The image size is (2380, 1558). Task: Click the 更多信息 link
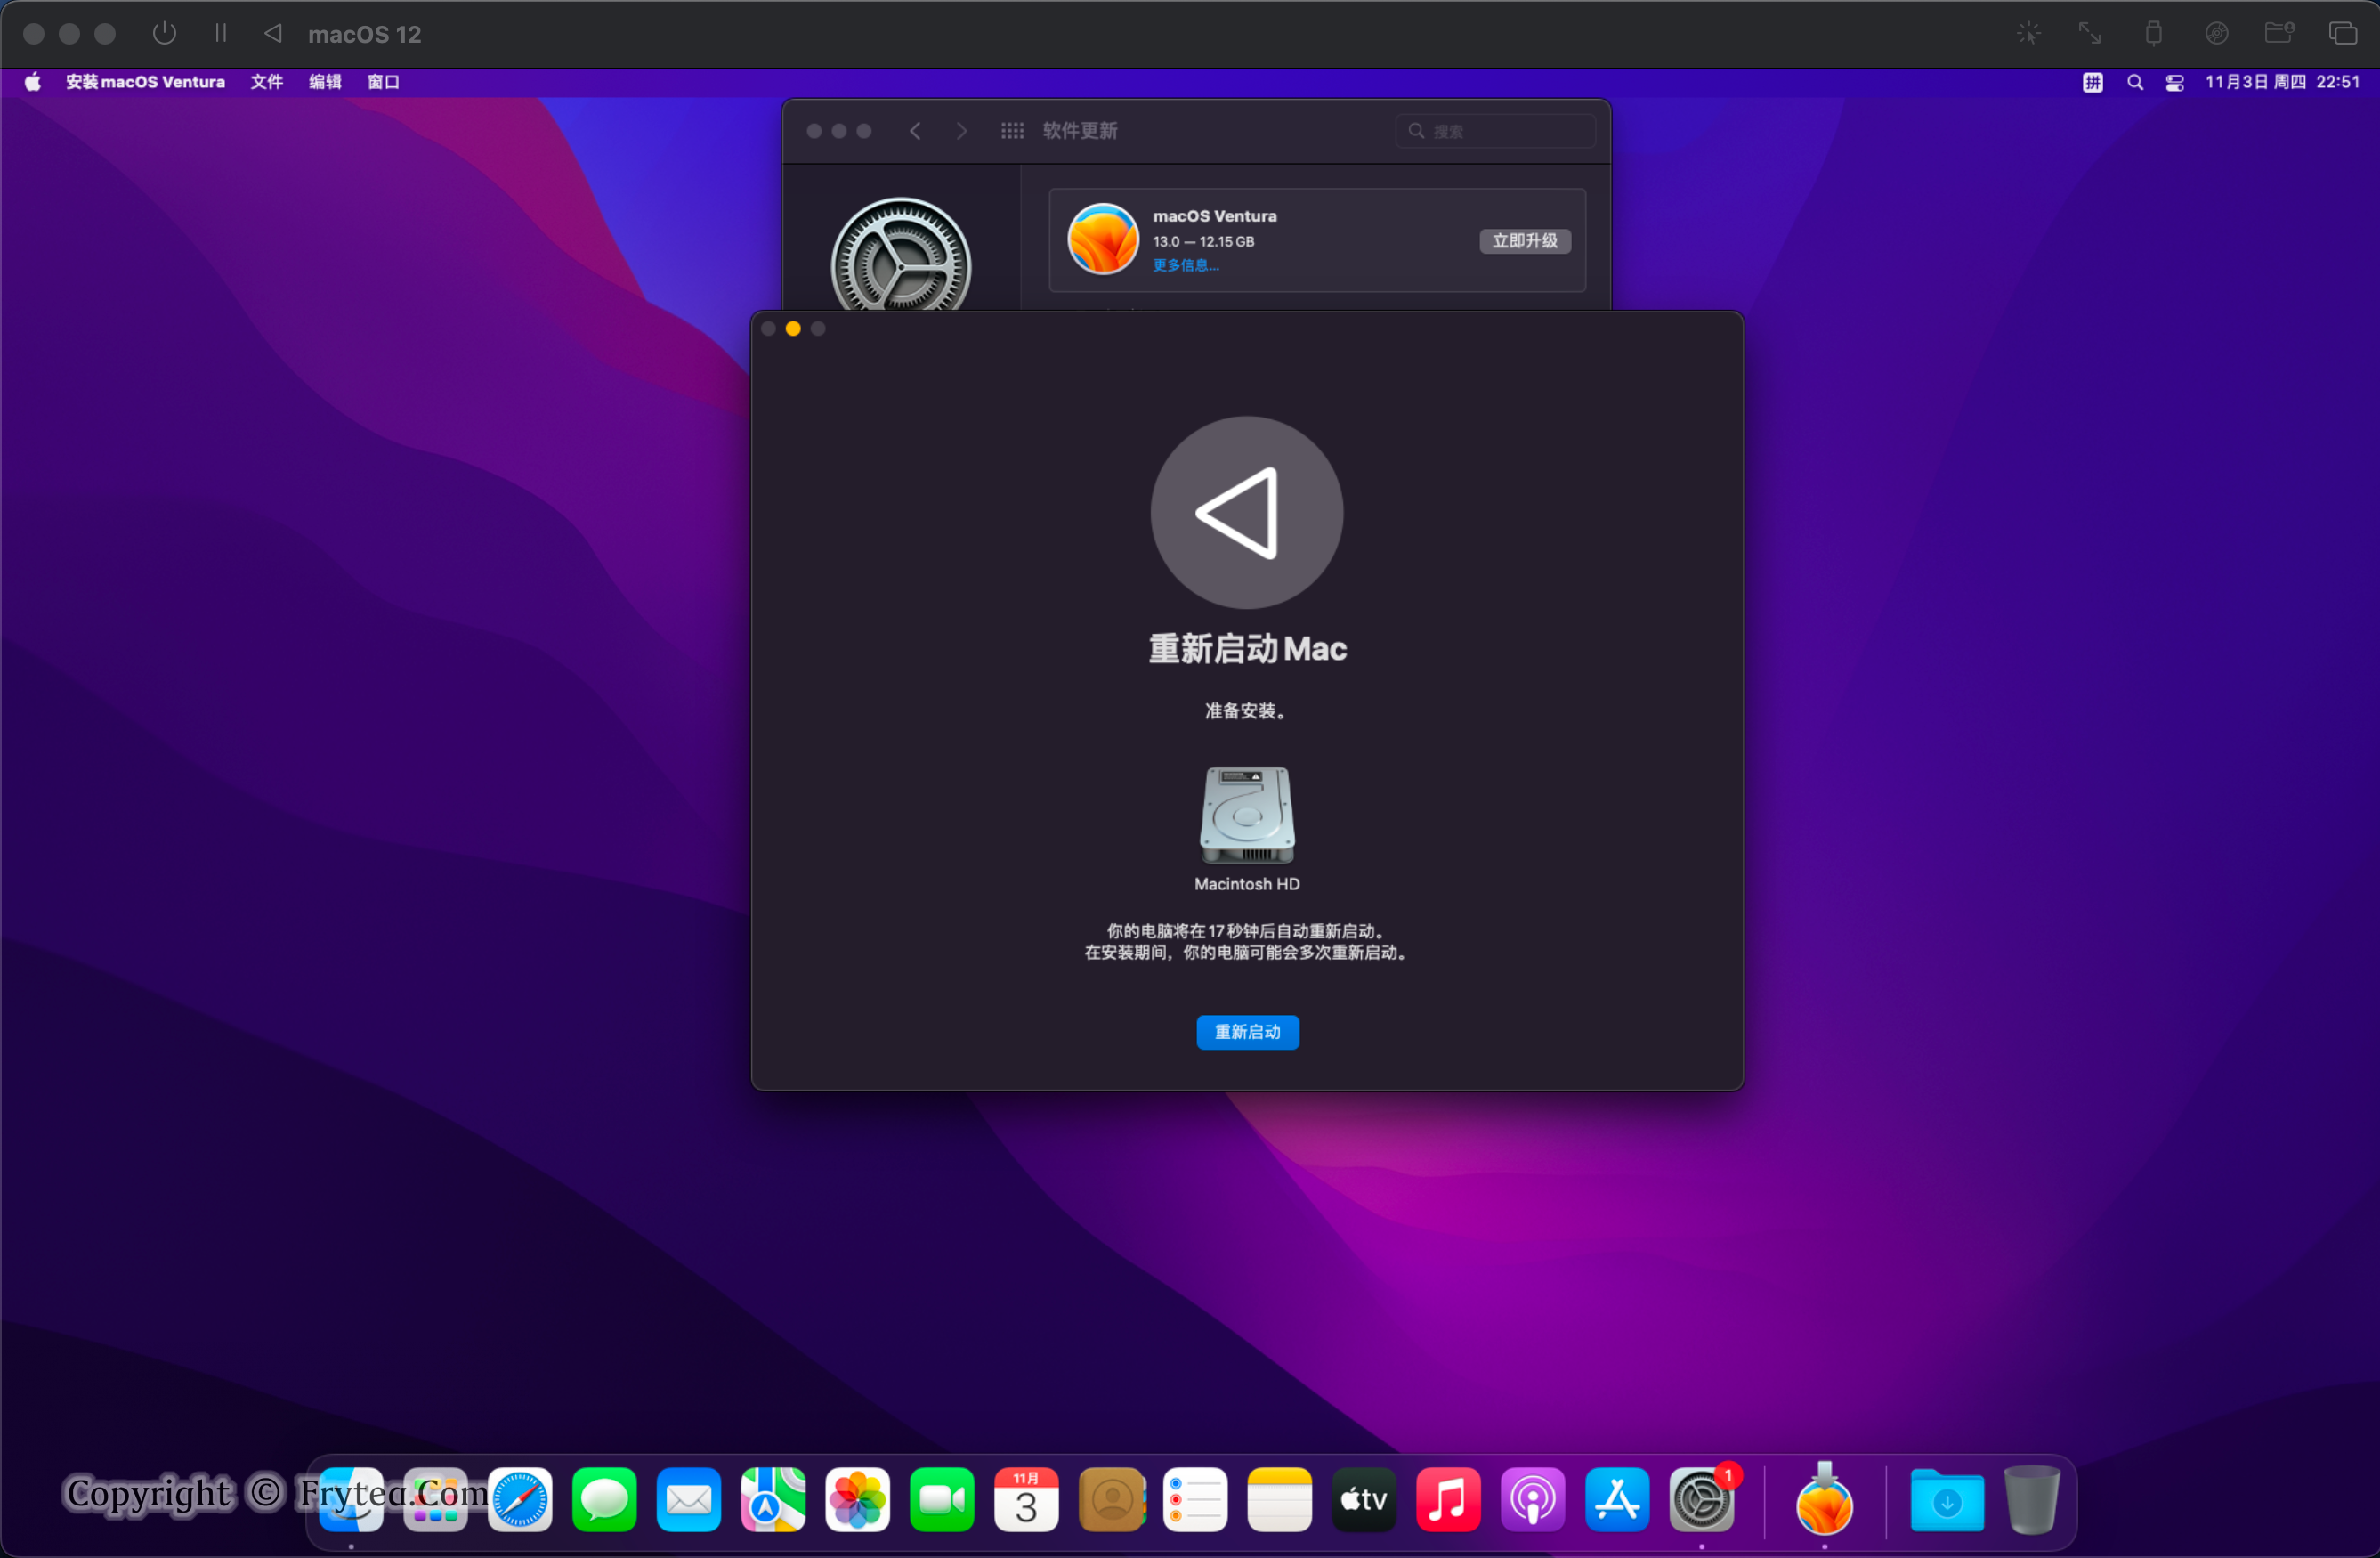(x=1185, y=265)
